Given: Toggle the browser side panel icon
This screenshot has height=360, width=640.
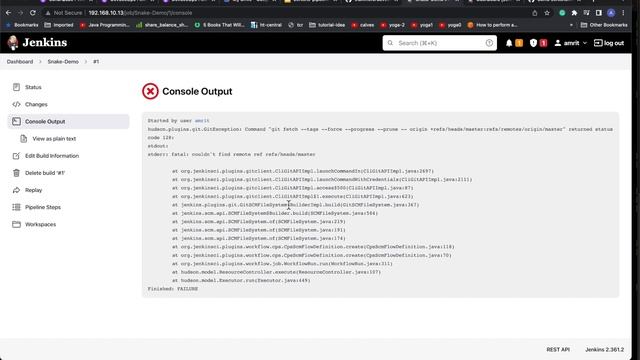Looking at the screenshot, I should click(599, 13).
